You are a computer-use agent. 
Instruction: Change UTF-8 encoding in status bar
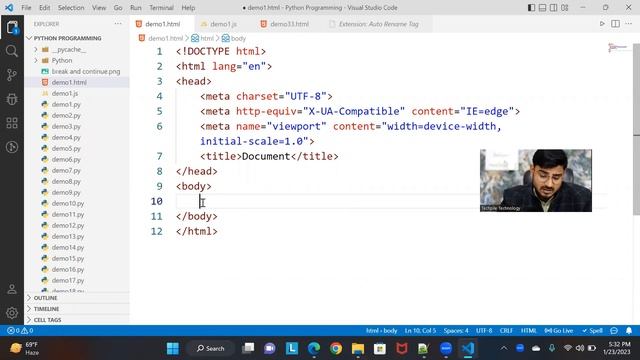(484, 331)
